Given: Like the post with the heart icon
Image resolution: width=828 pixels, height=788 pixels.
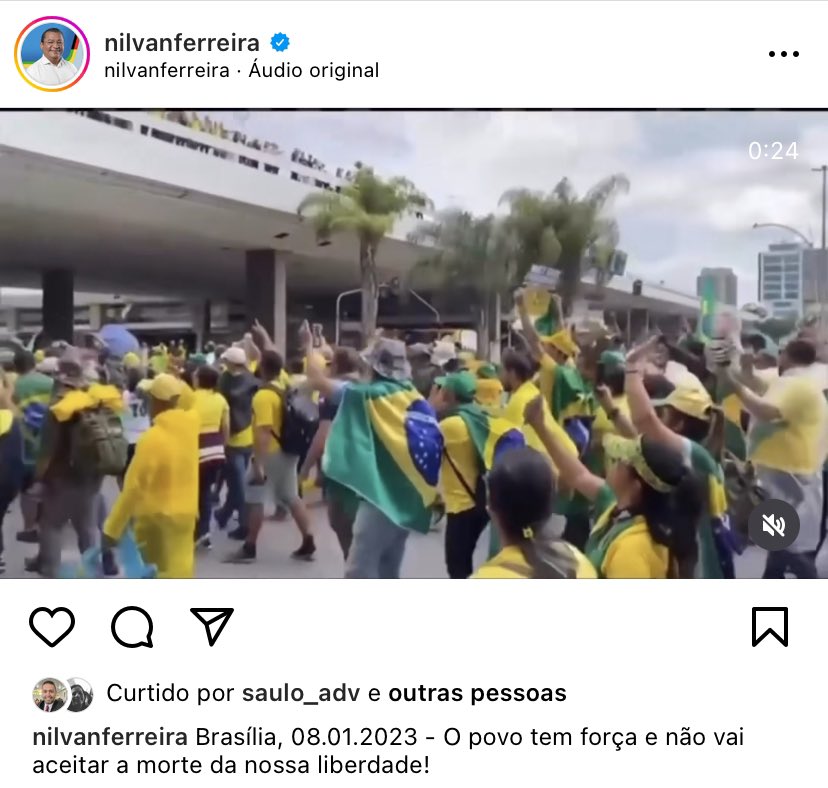Looking at the screenshot, I should pos(52,626).
